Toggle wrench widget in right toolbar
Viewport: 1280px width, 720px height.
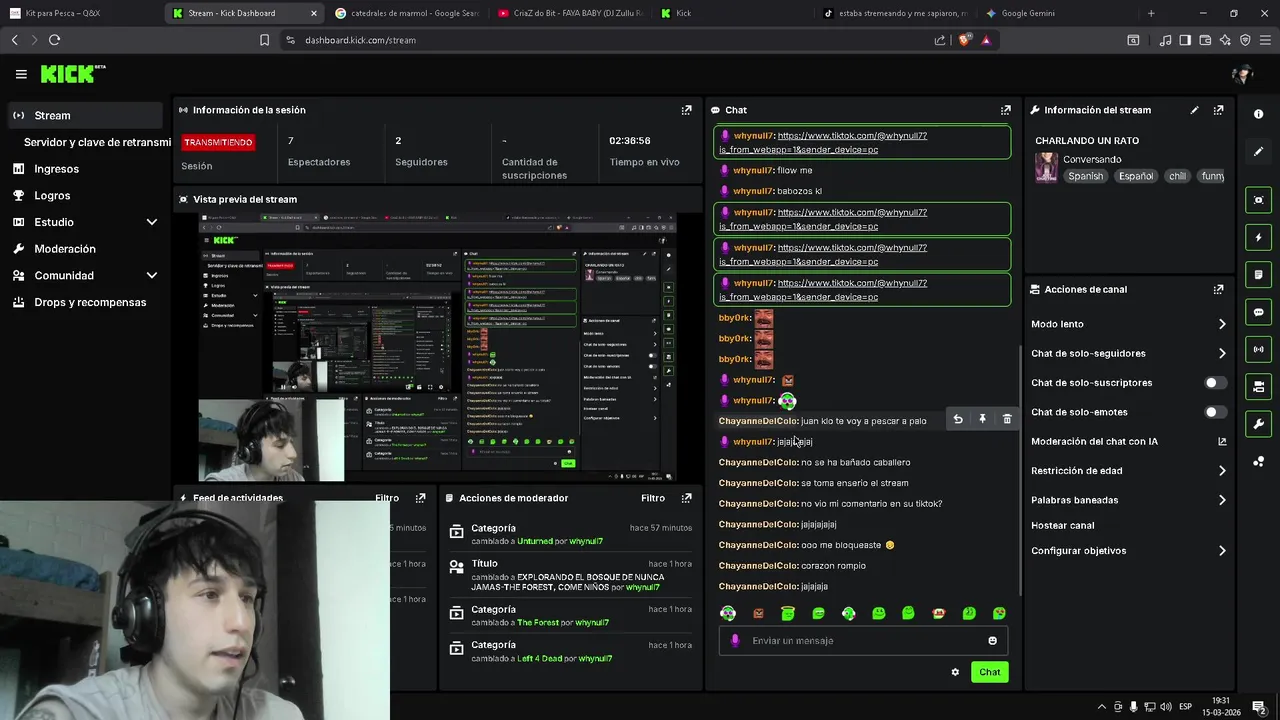point(1258,424)
